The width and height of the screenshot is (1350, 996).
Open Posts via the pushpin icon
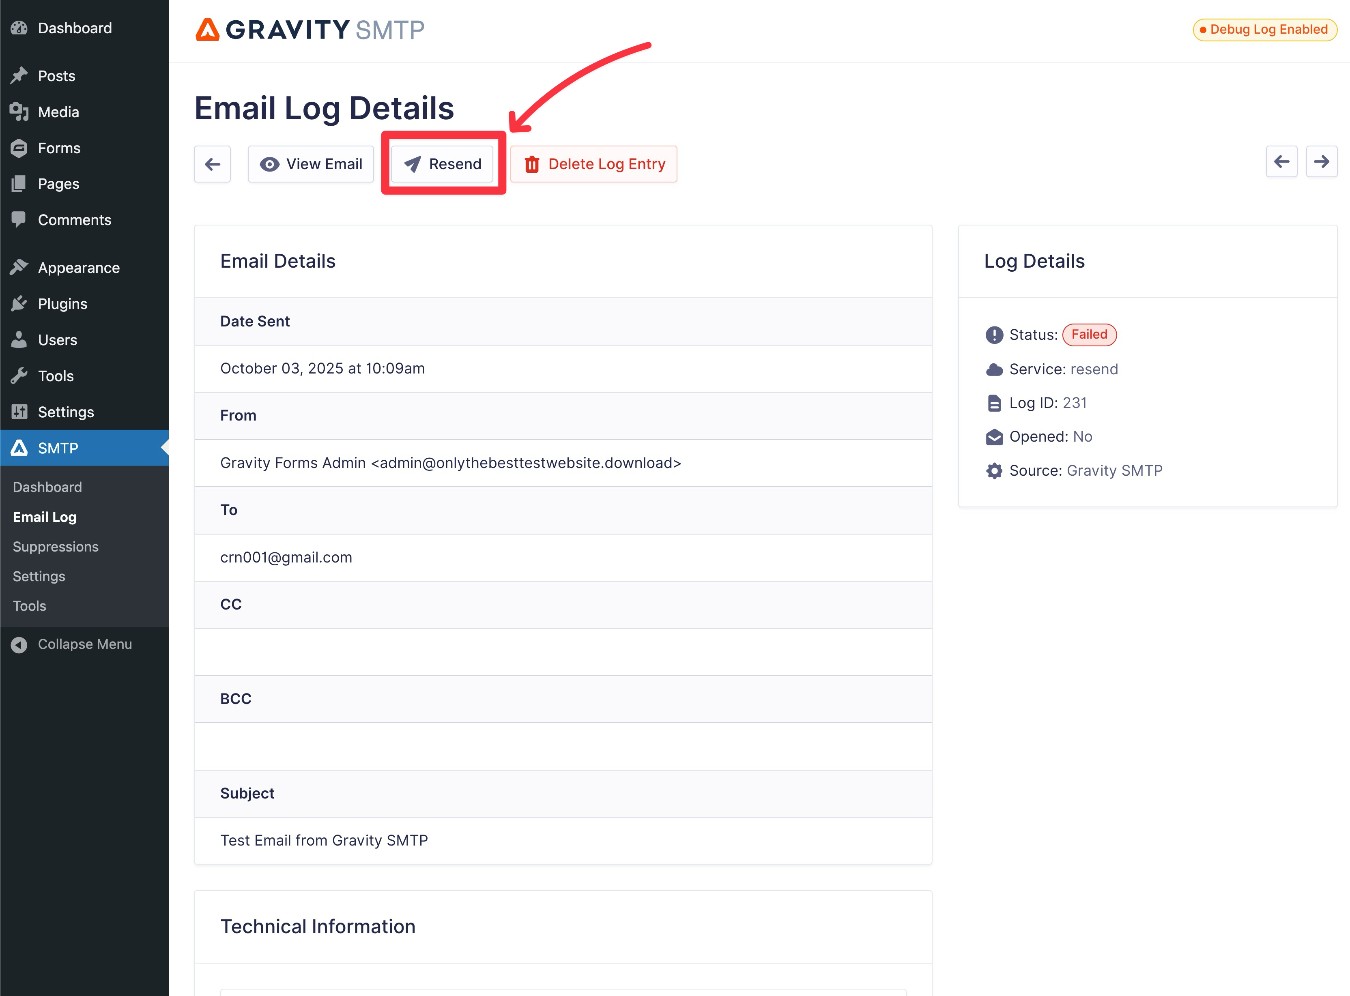click(x=20, y=75)
